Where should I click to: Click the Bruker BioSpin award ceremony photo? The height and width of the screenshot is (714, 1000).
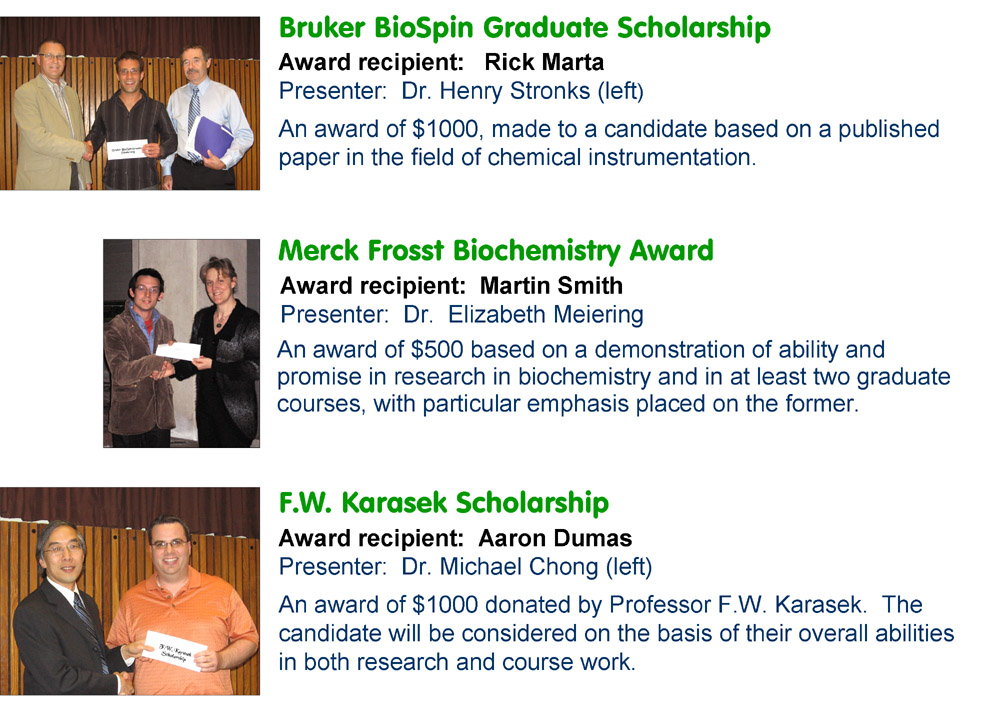(x=130, y=102)
